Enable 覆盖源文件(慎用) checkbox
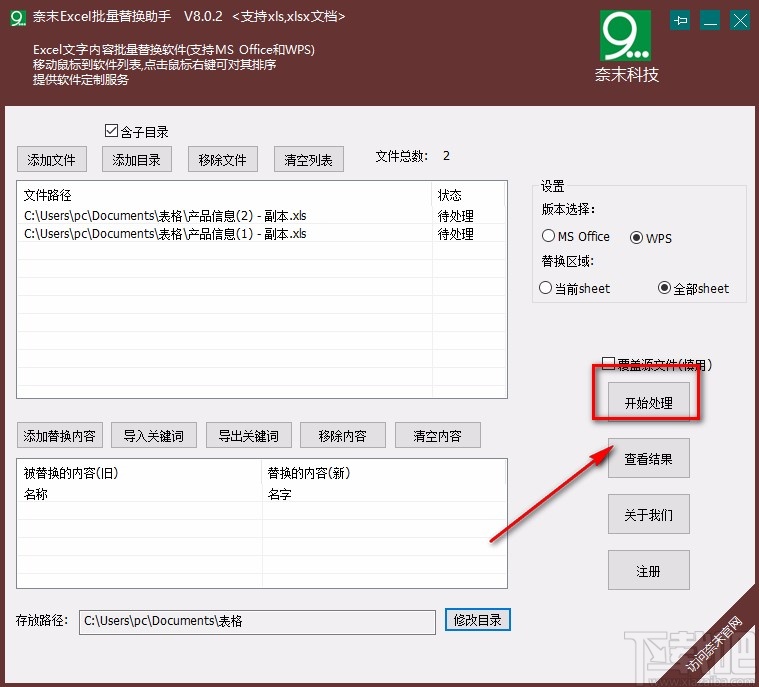The height and width of the screenshot is (687, 759). (x=608, y=364)
